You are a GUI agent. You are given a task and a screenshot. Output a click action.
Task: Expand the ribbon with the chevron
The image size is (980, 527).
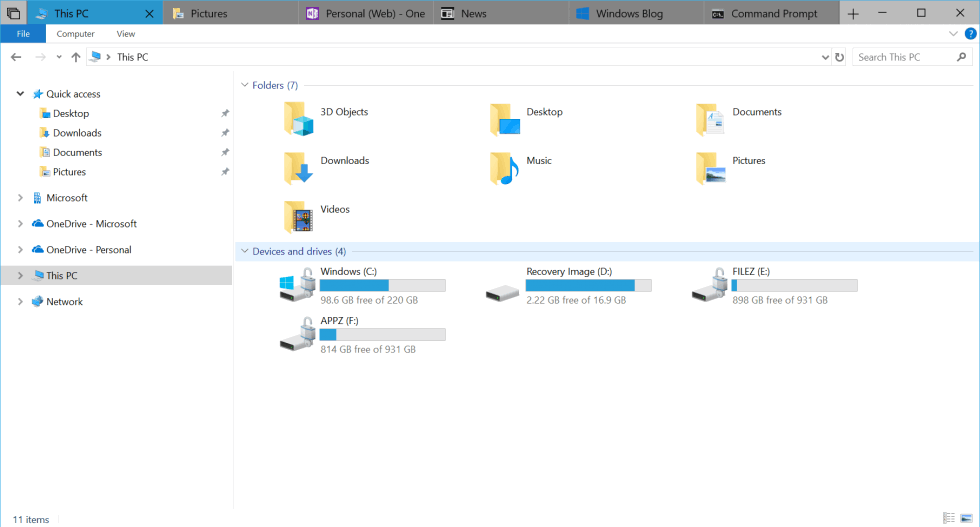click(953, 34)
